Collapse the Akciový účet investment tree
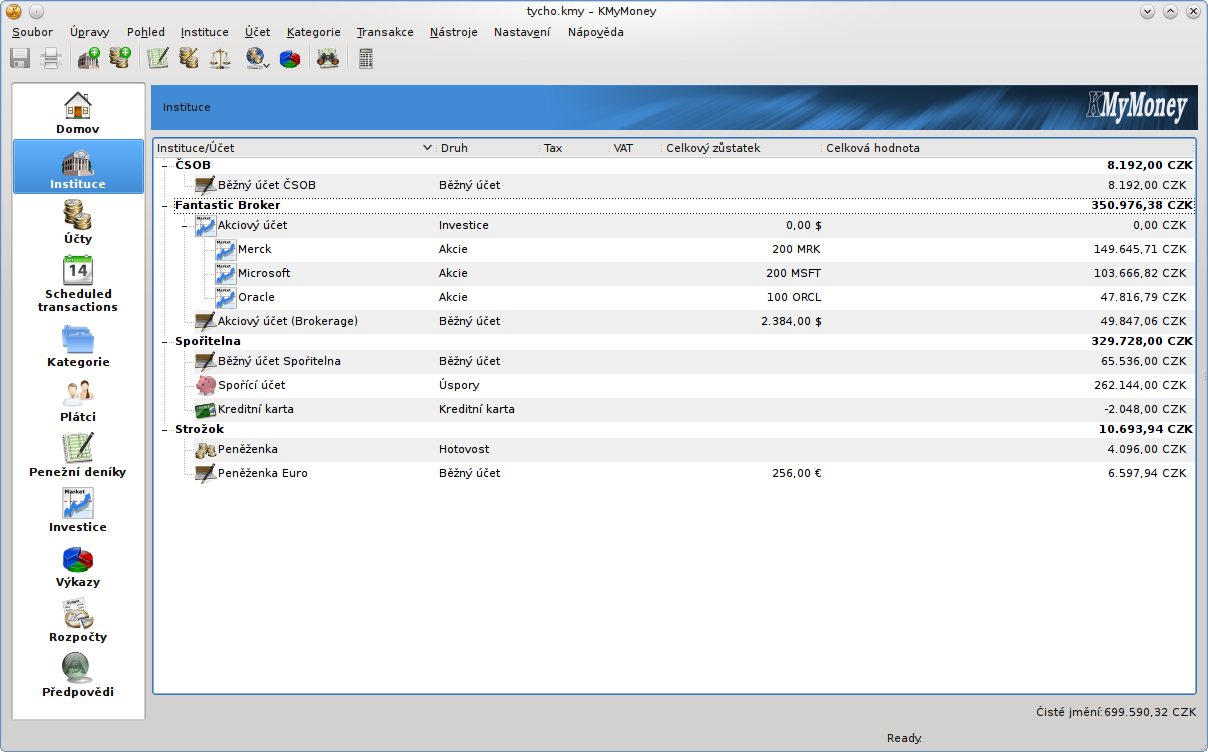The image size is (1208, 752). coord(184,225)
